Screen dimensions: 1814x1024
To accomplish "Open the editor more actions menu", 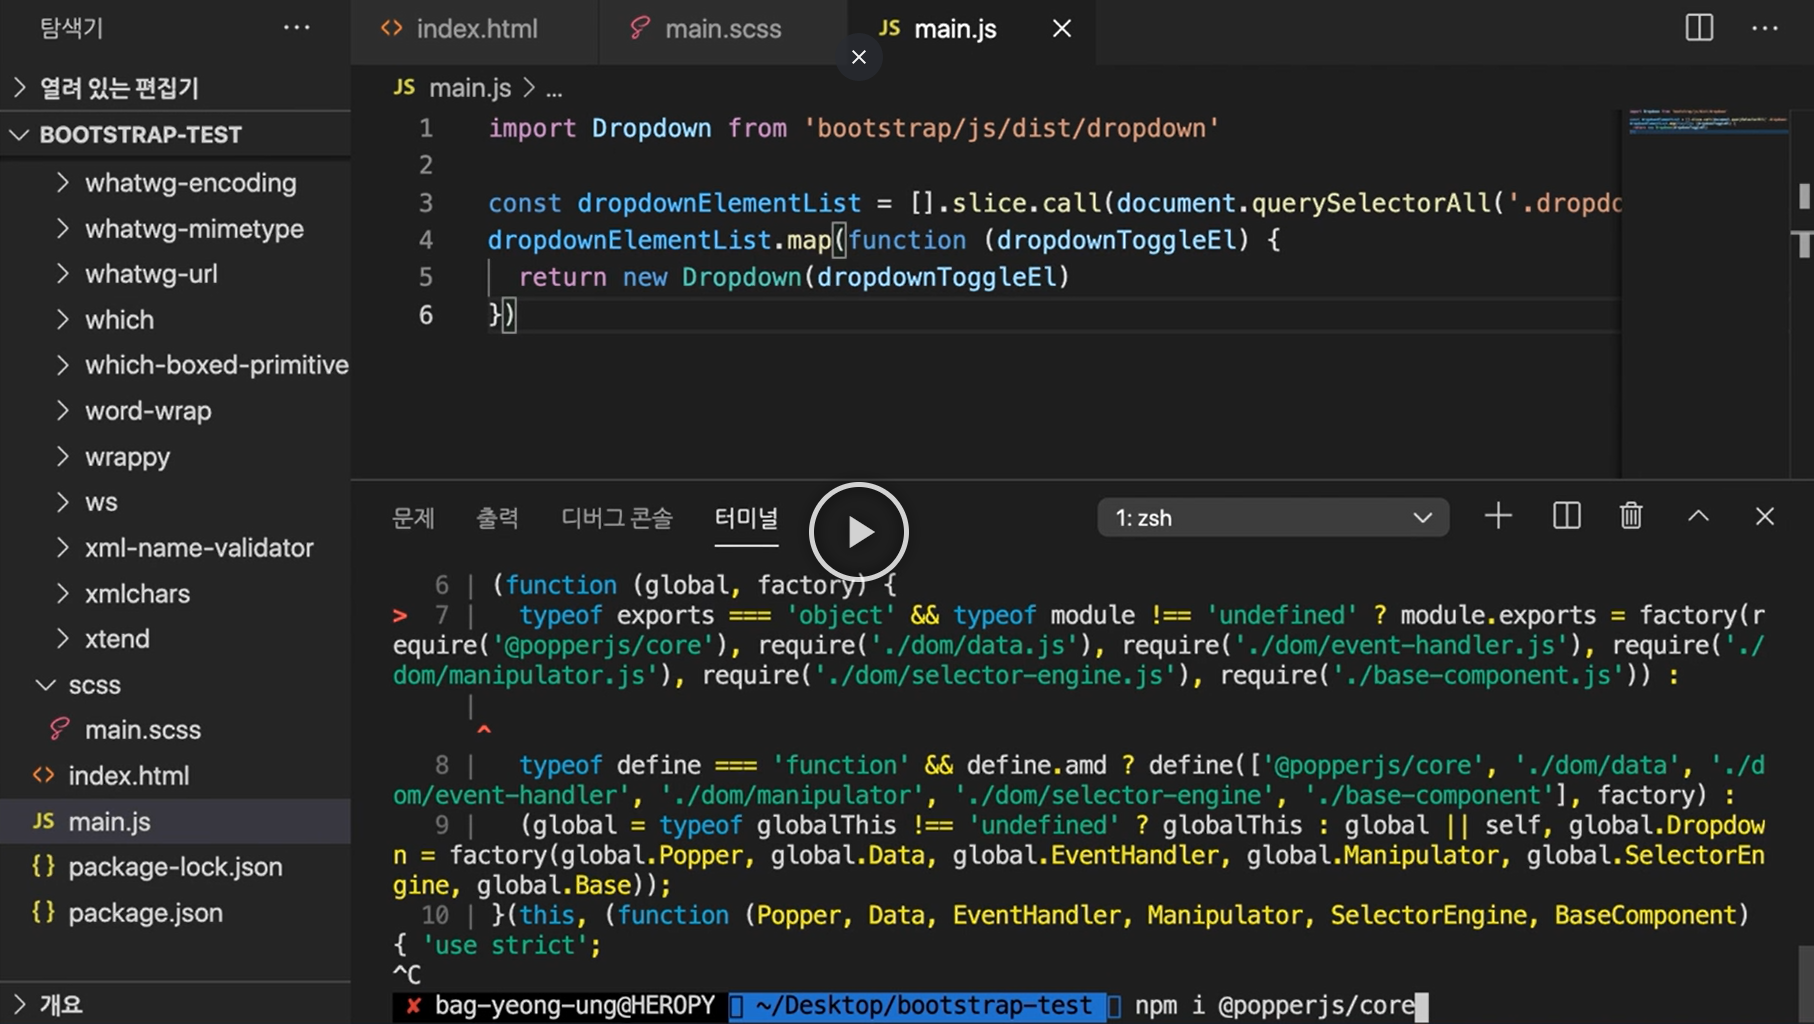I will tap(1765, 28).
